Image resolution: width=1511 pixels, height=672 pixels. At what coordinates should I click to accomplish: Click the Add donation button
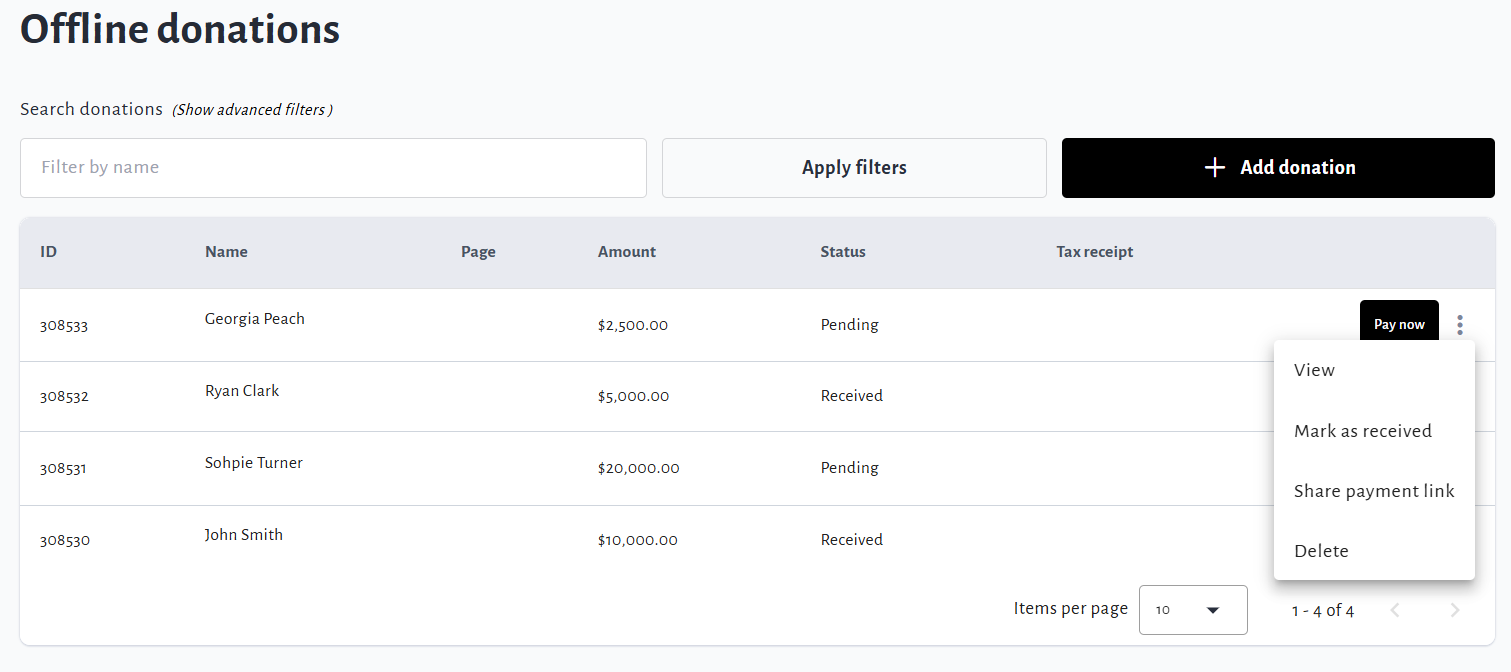(x=1278, y=168)
